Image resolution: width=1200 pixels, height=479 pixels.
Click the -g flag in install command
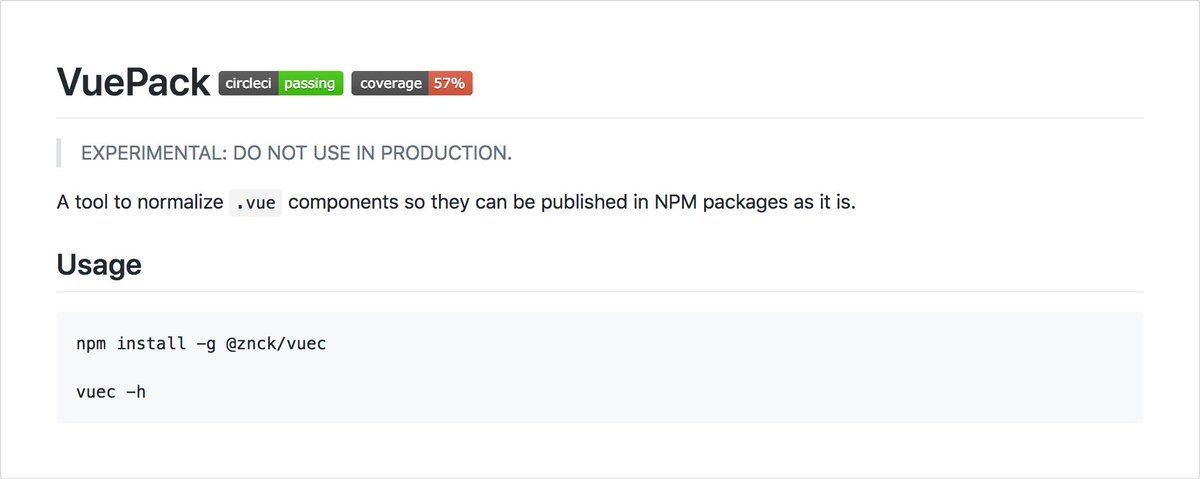point(205,344)
